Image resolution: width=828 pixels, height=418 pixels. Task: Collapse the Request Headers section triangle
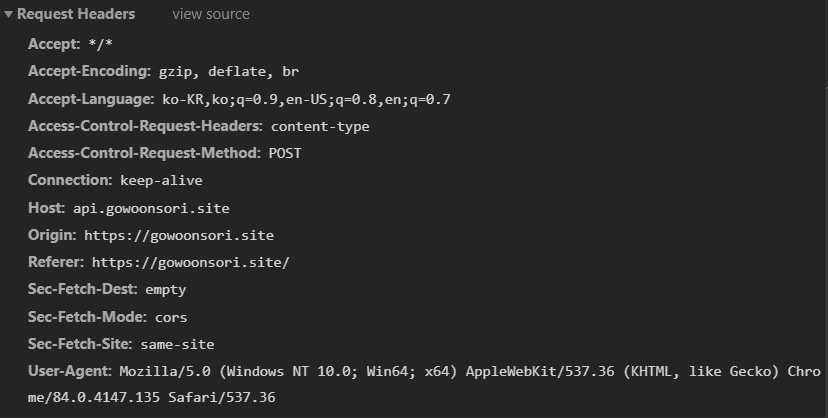point(9,15)
